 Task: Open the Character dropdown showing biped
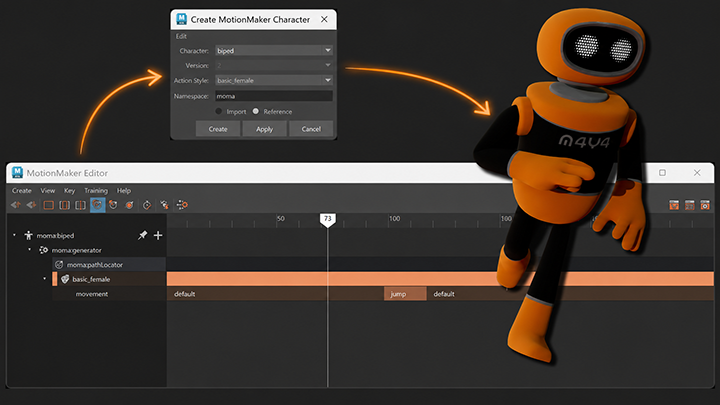[274, 51]
